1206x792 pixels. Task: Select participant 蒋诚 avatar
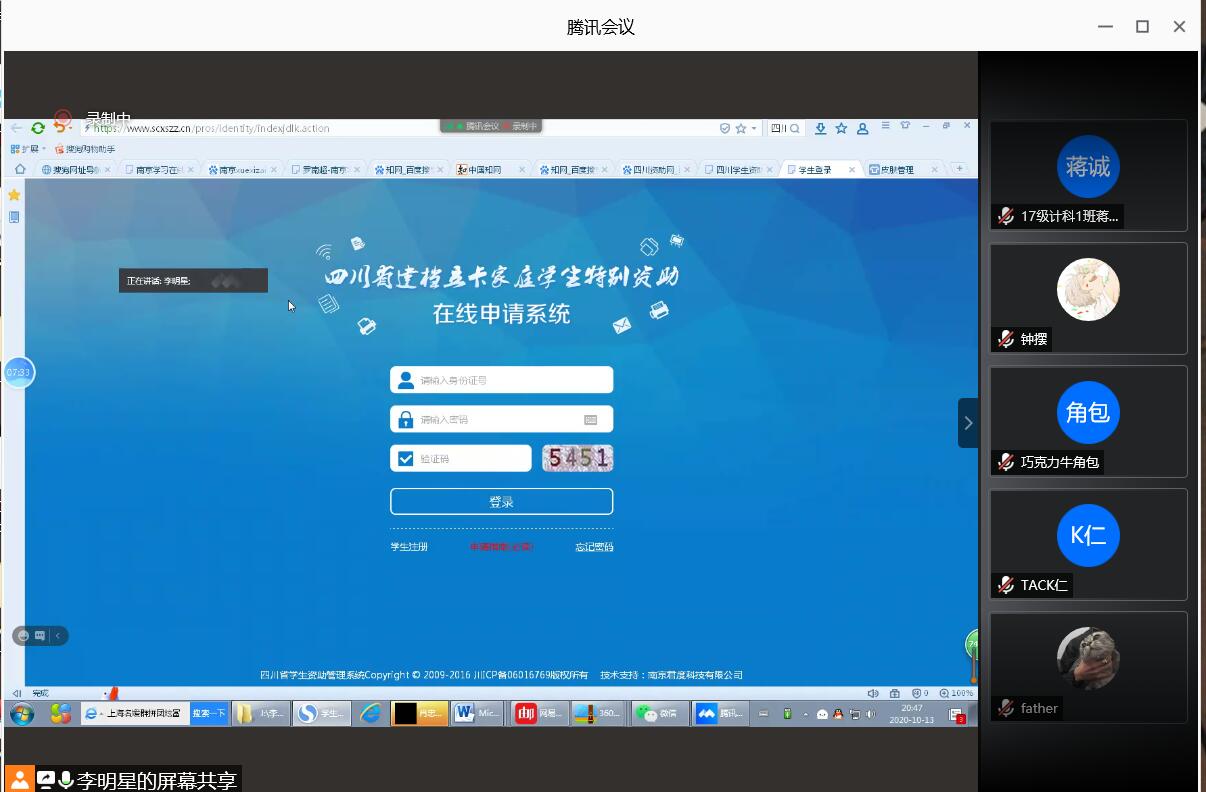pyautogui.click(x=1088, y=166)
